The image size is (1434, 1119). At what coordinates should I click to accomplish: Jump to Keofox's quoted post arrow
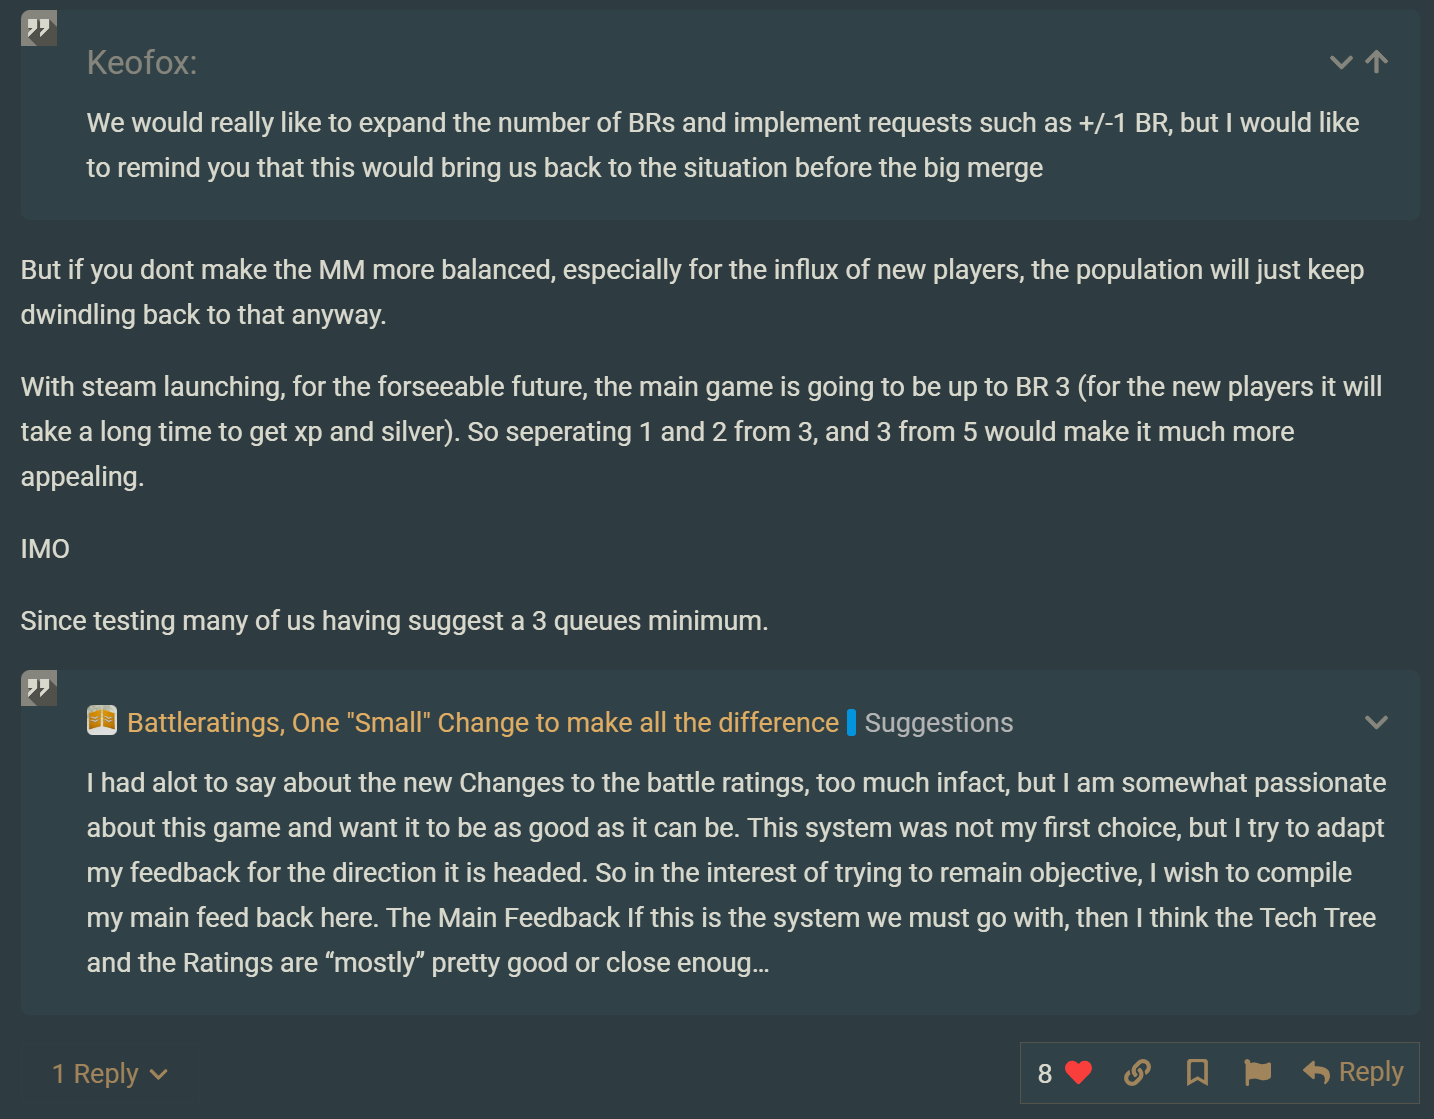pyautogui.click(x=1377, y=62)
